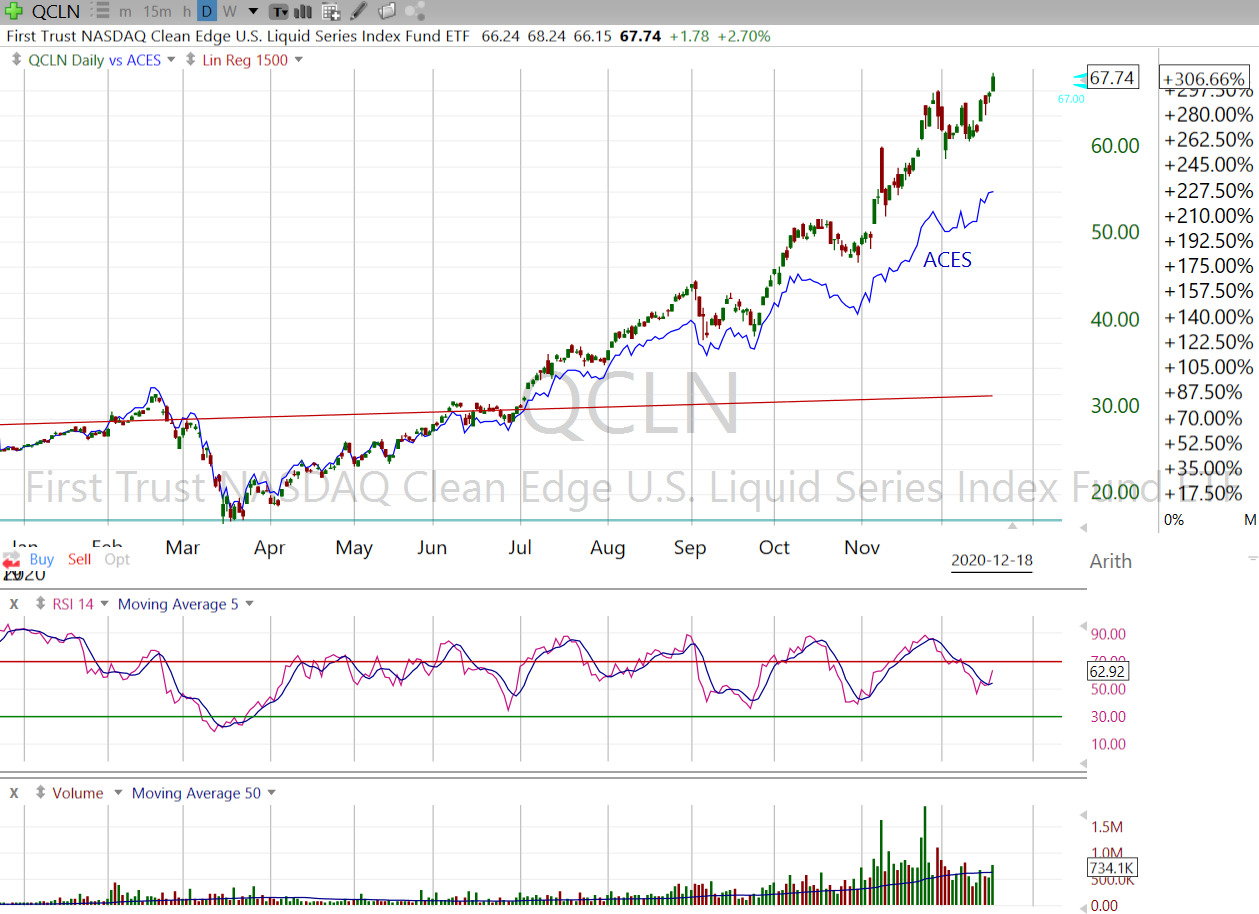Click the red trade arrows icon

point(12,559)
